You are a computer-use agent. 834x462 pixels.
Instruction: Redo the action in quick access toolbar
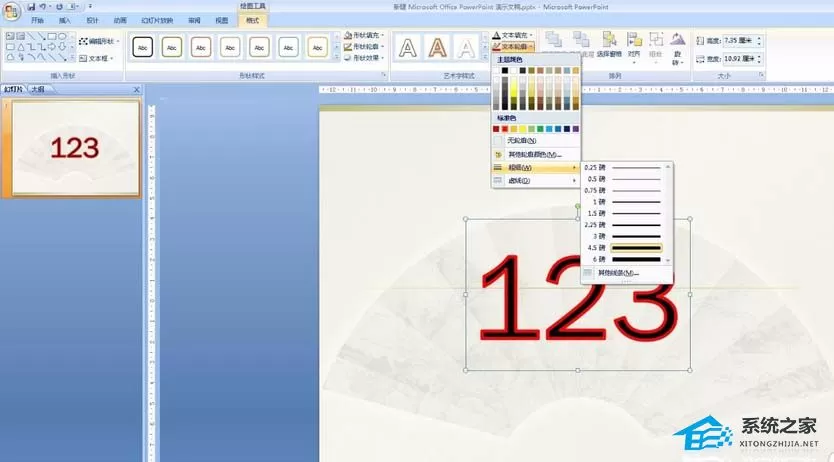[x=59, y=7]
